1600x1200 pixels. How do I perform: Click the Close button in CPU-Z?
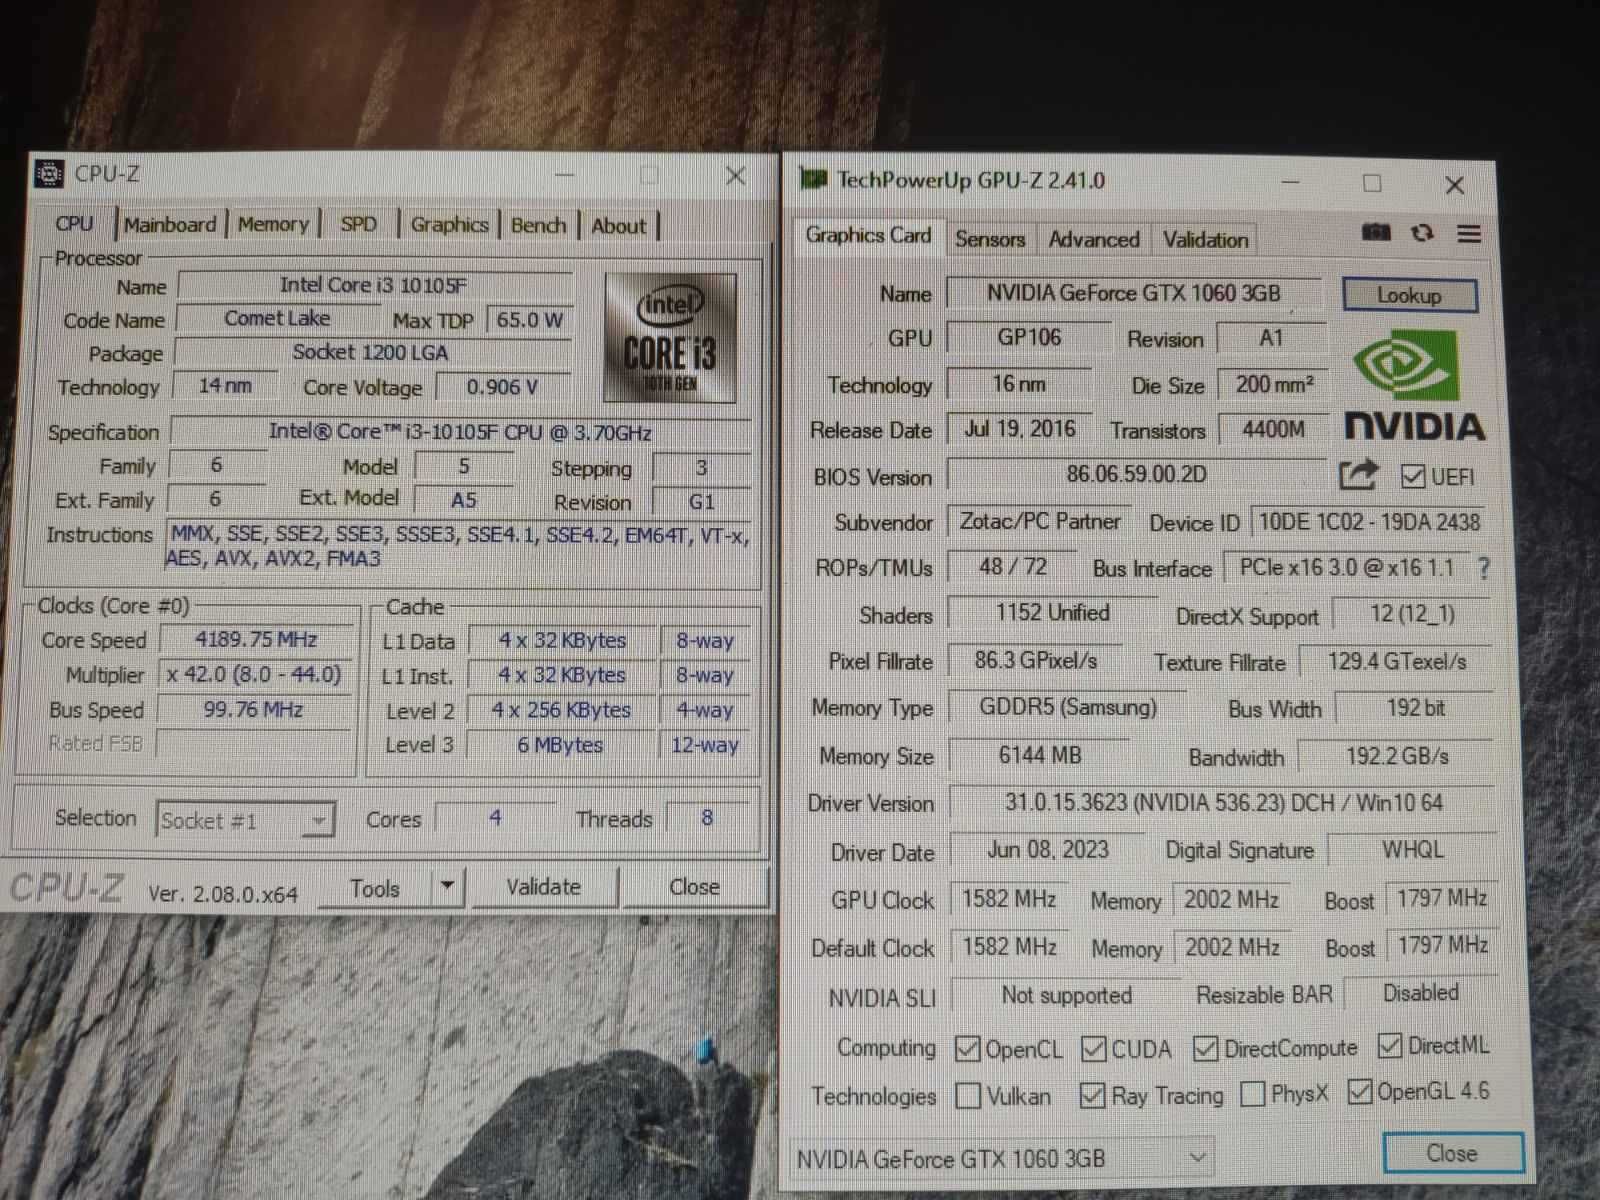[694, 887]
